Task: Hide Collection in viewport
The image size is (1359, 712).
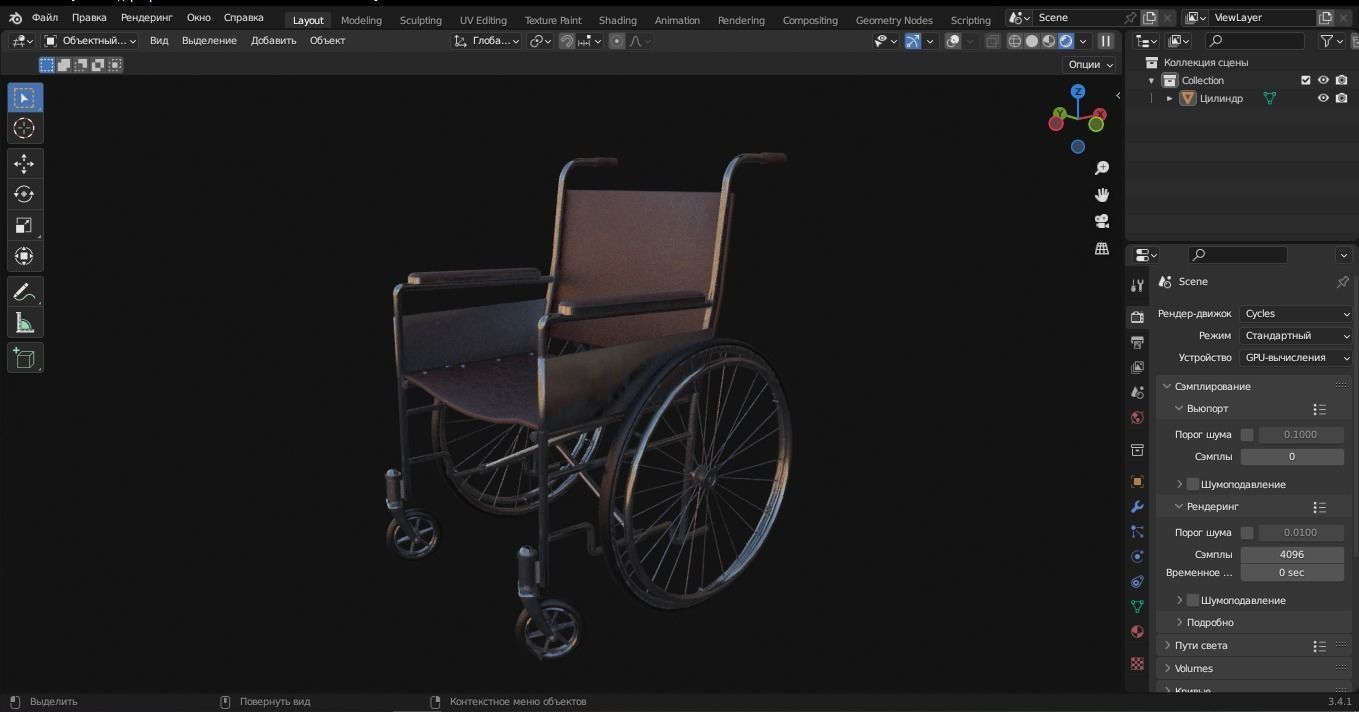Action: pyautogui.click(x=1323, y=80)
